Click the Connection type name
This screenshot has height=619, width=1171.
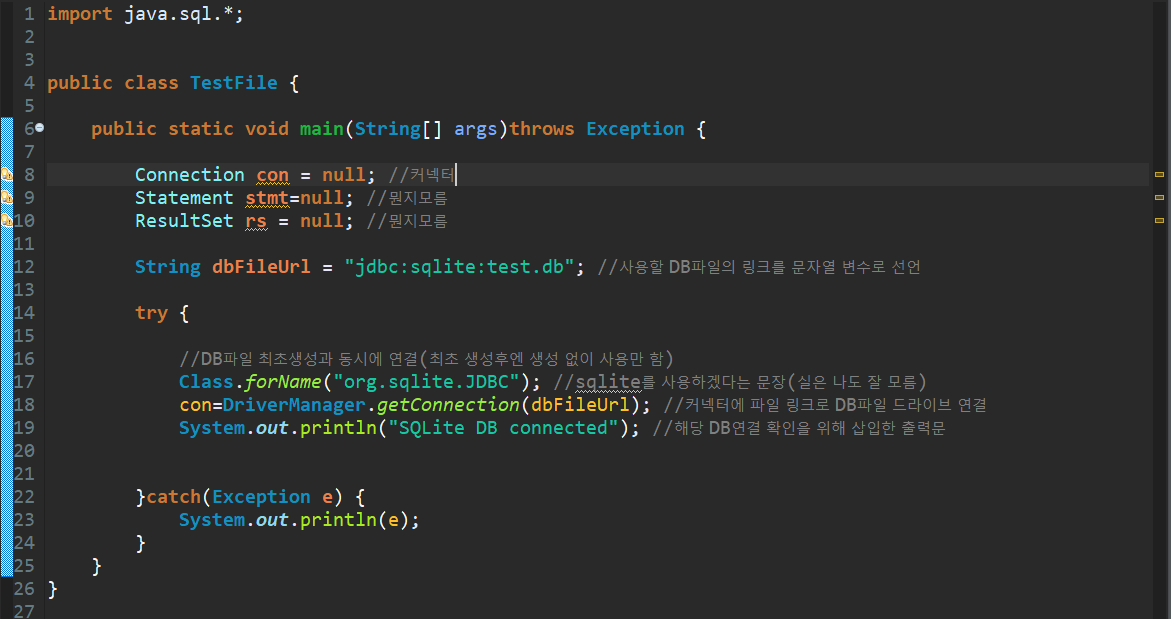tap(190, 175)
